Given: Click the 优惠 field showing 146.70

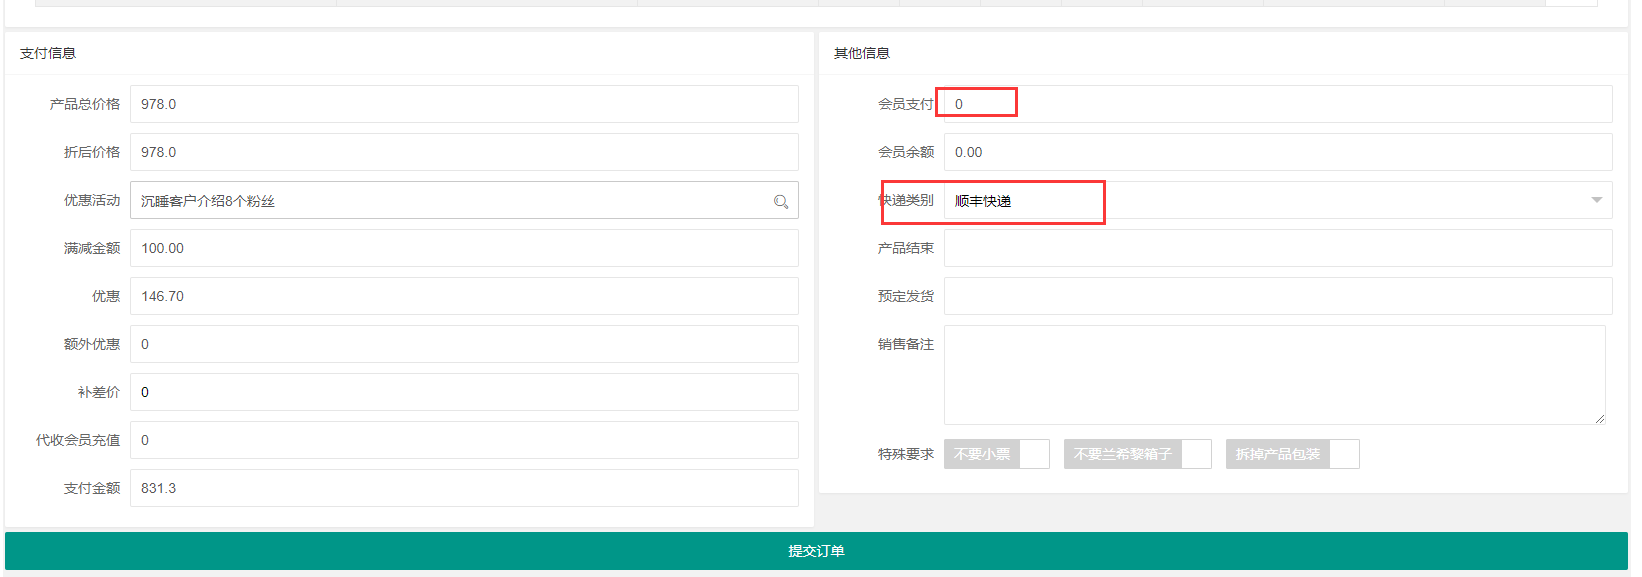Looking at the screenshot, I should [464, 296].
